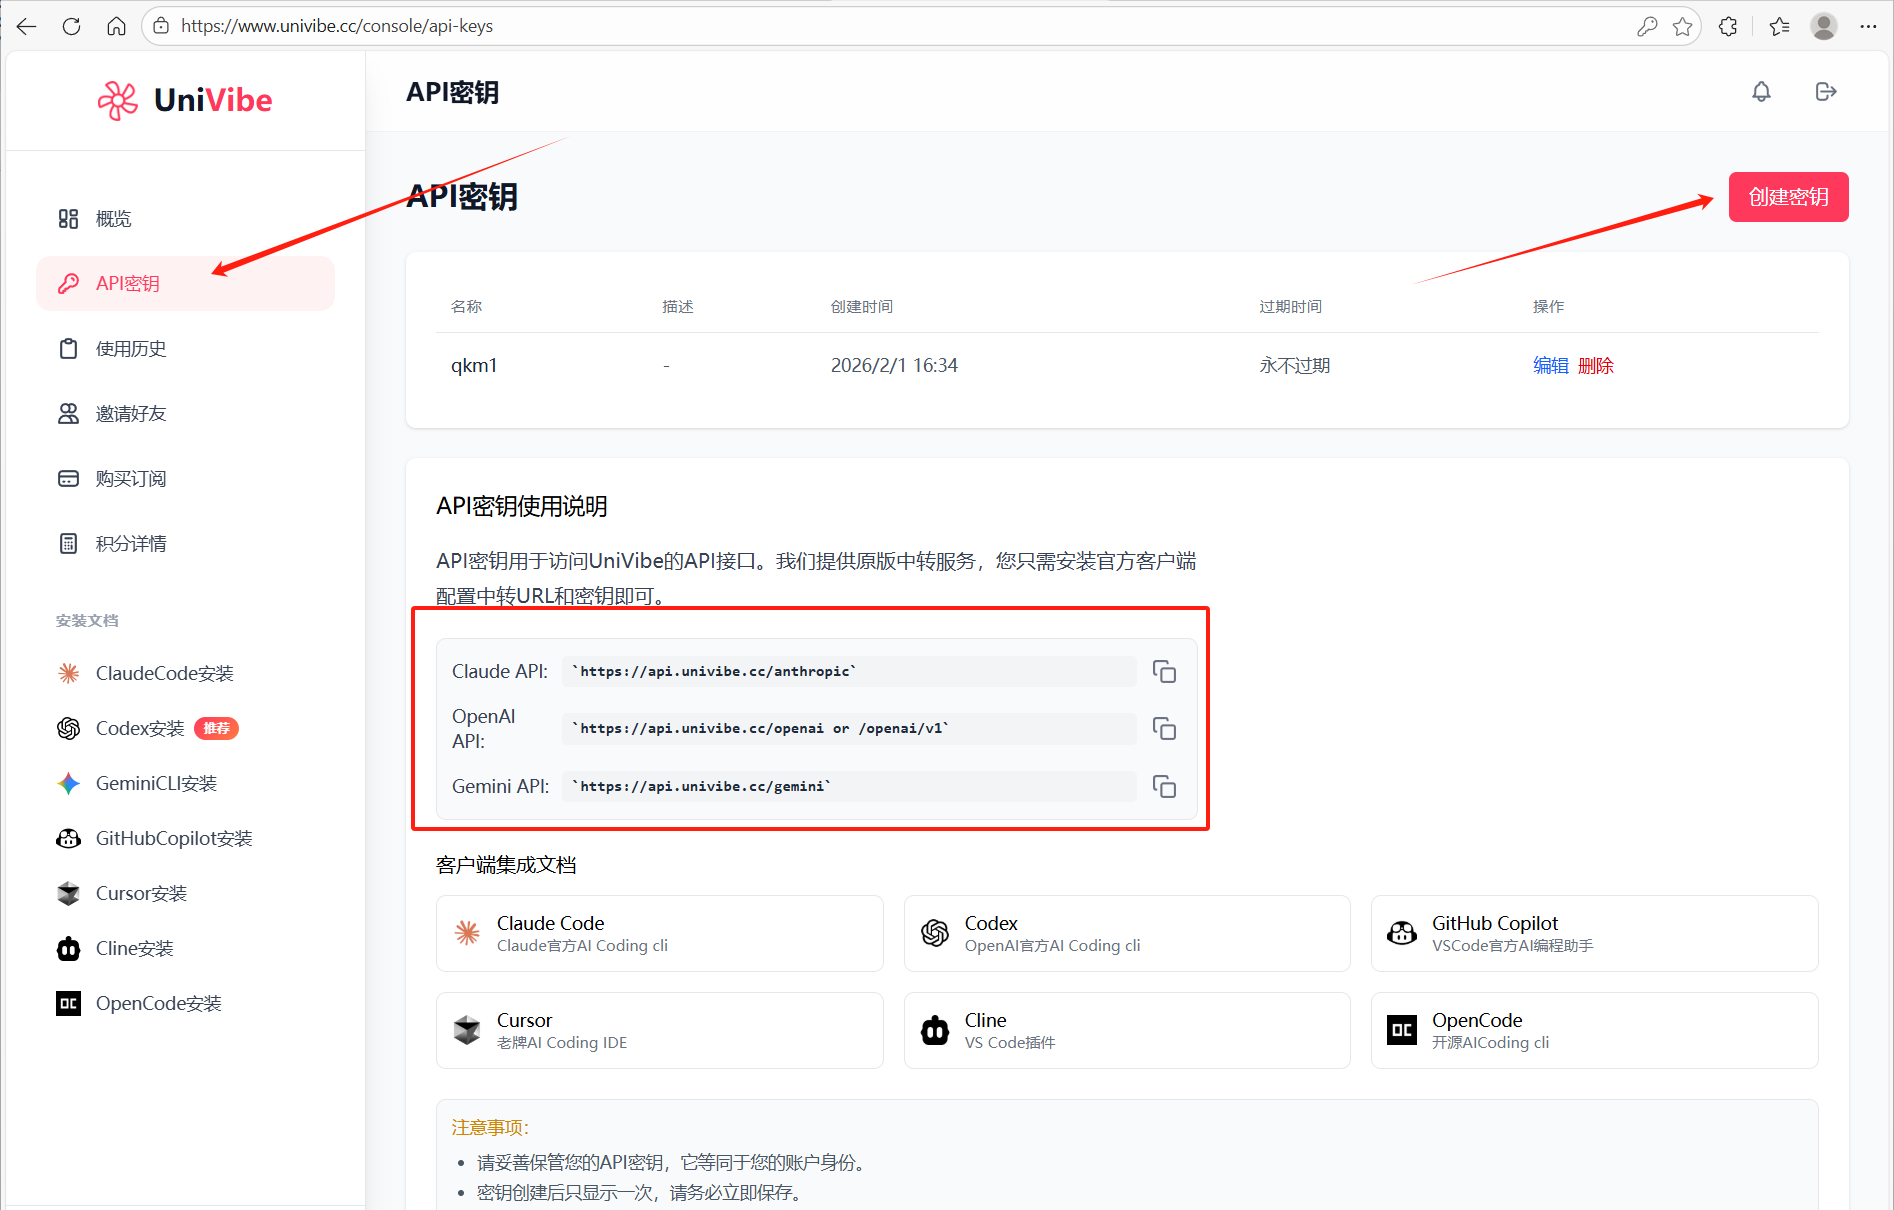This screenshot has width=1894, height=1210.
Task: Bookmark page with star icon
Action: [x=1682, y=27]
